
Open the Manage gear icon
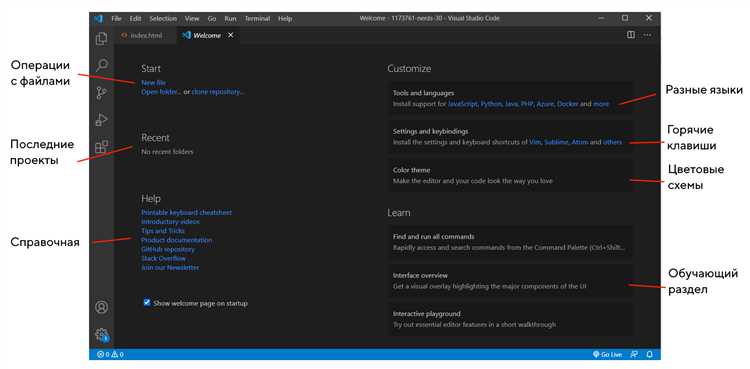[x=101, y=335]
